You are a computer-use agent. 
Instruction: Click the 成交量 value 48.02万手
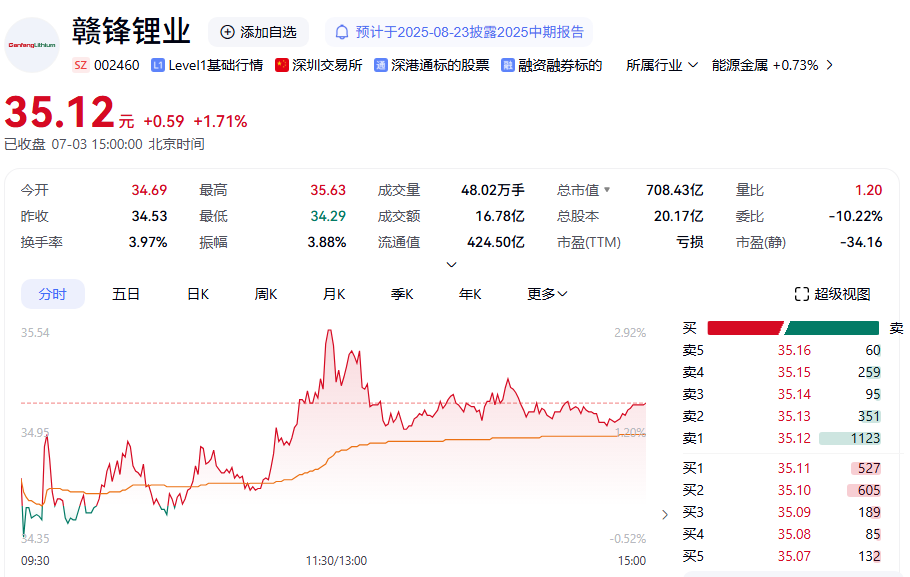pos(493,190)
